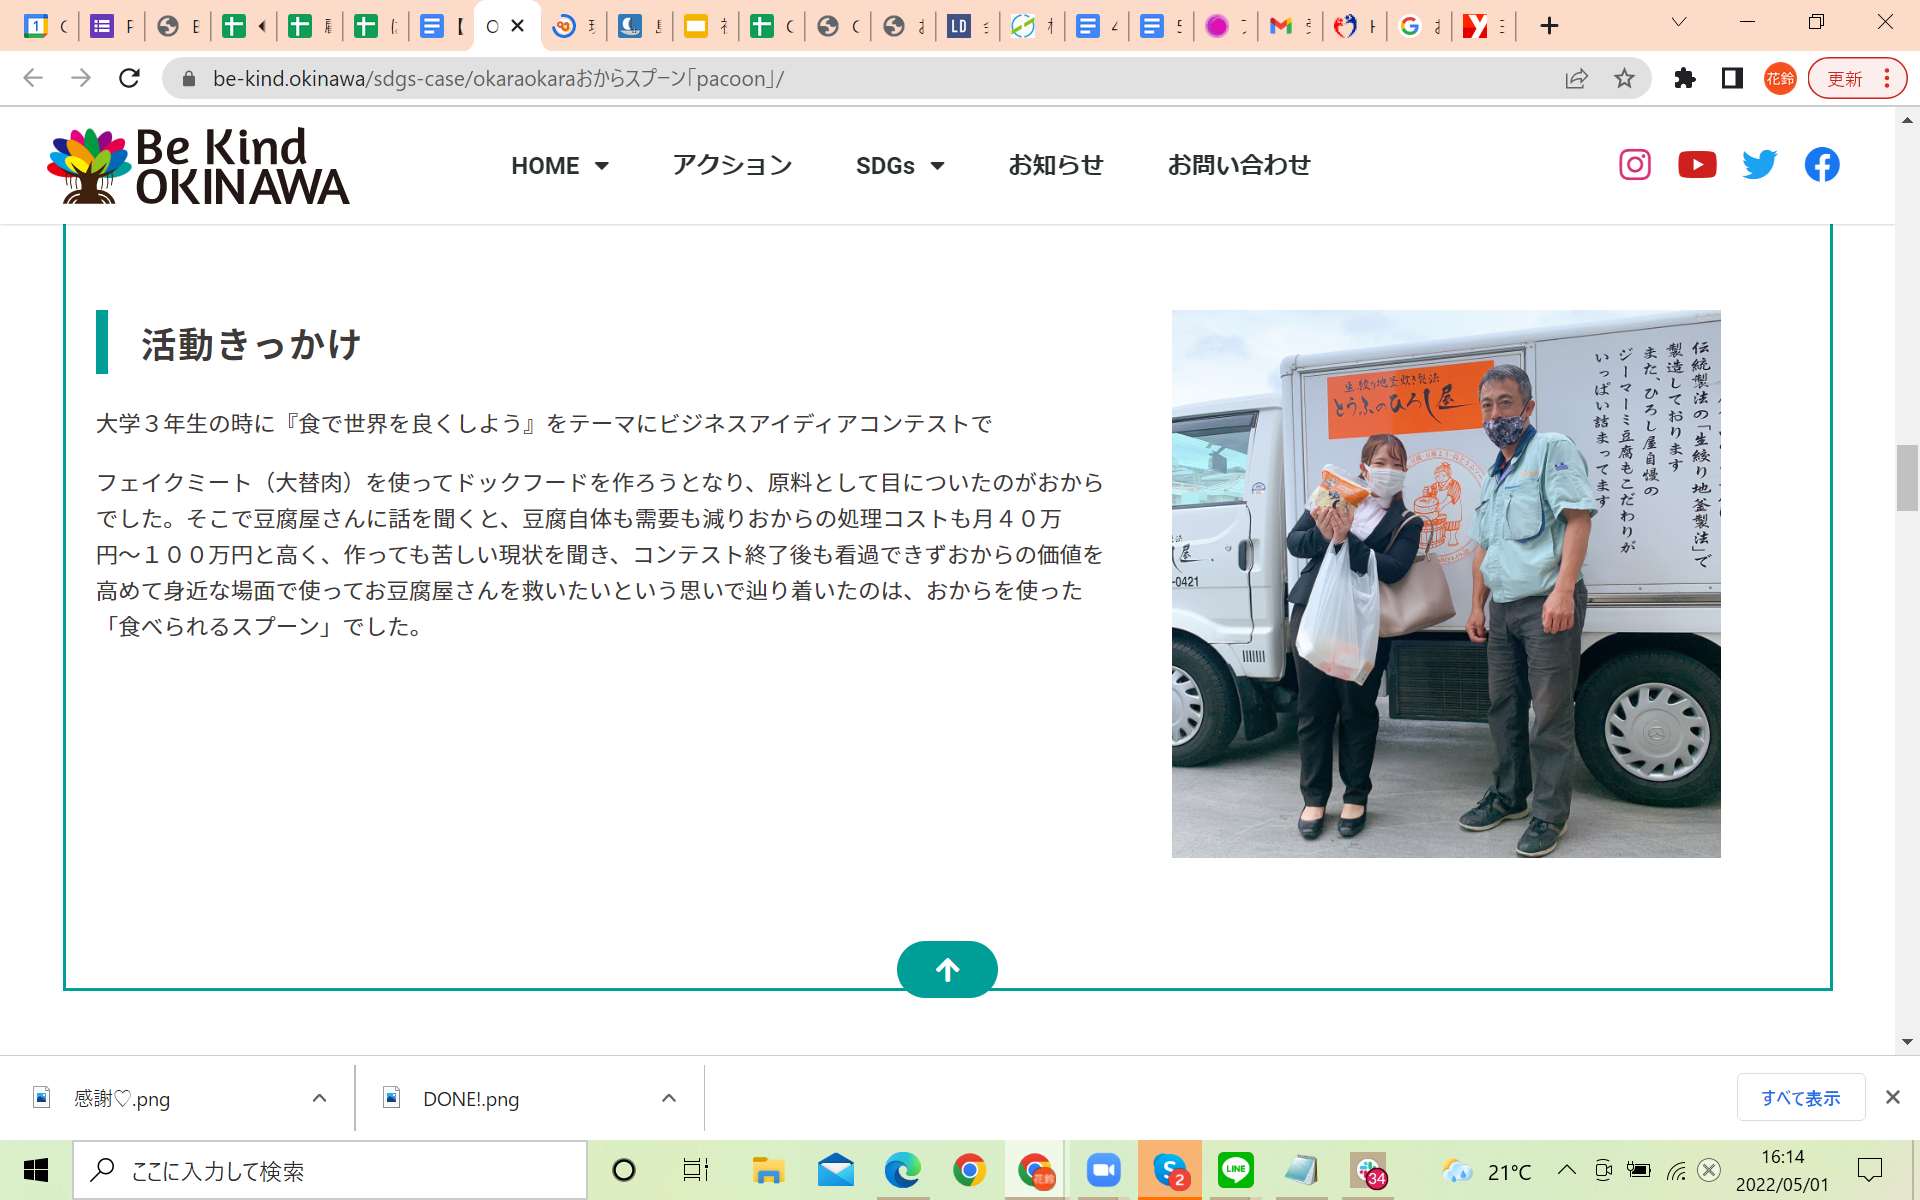Open the お知らせ menu item
The image size is (1920, 1200).
click(x=1056, y=165)
